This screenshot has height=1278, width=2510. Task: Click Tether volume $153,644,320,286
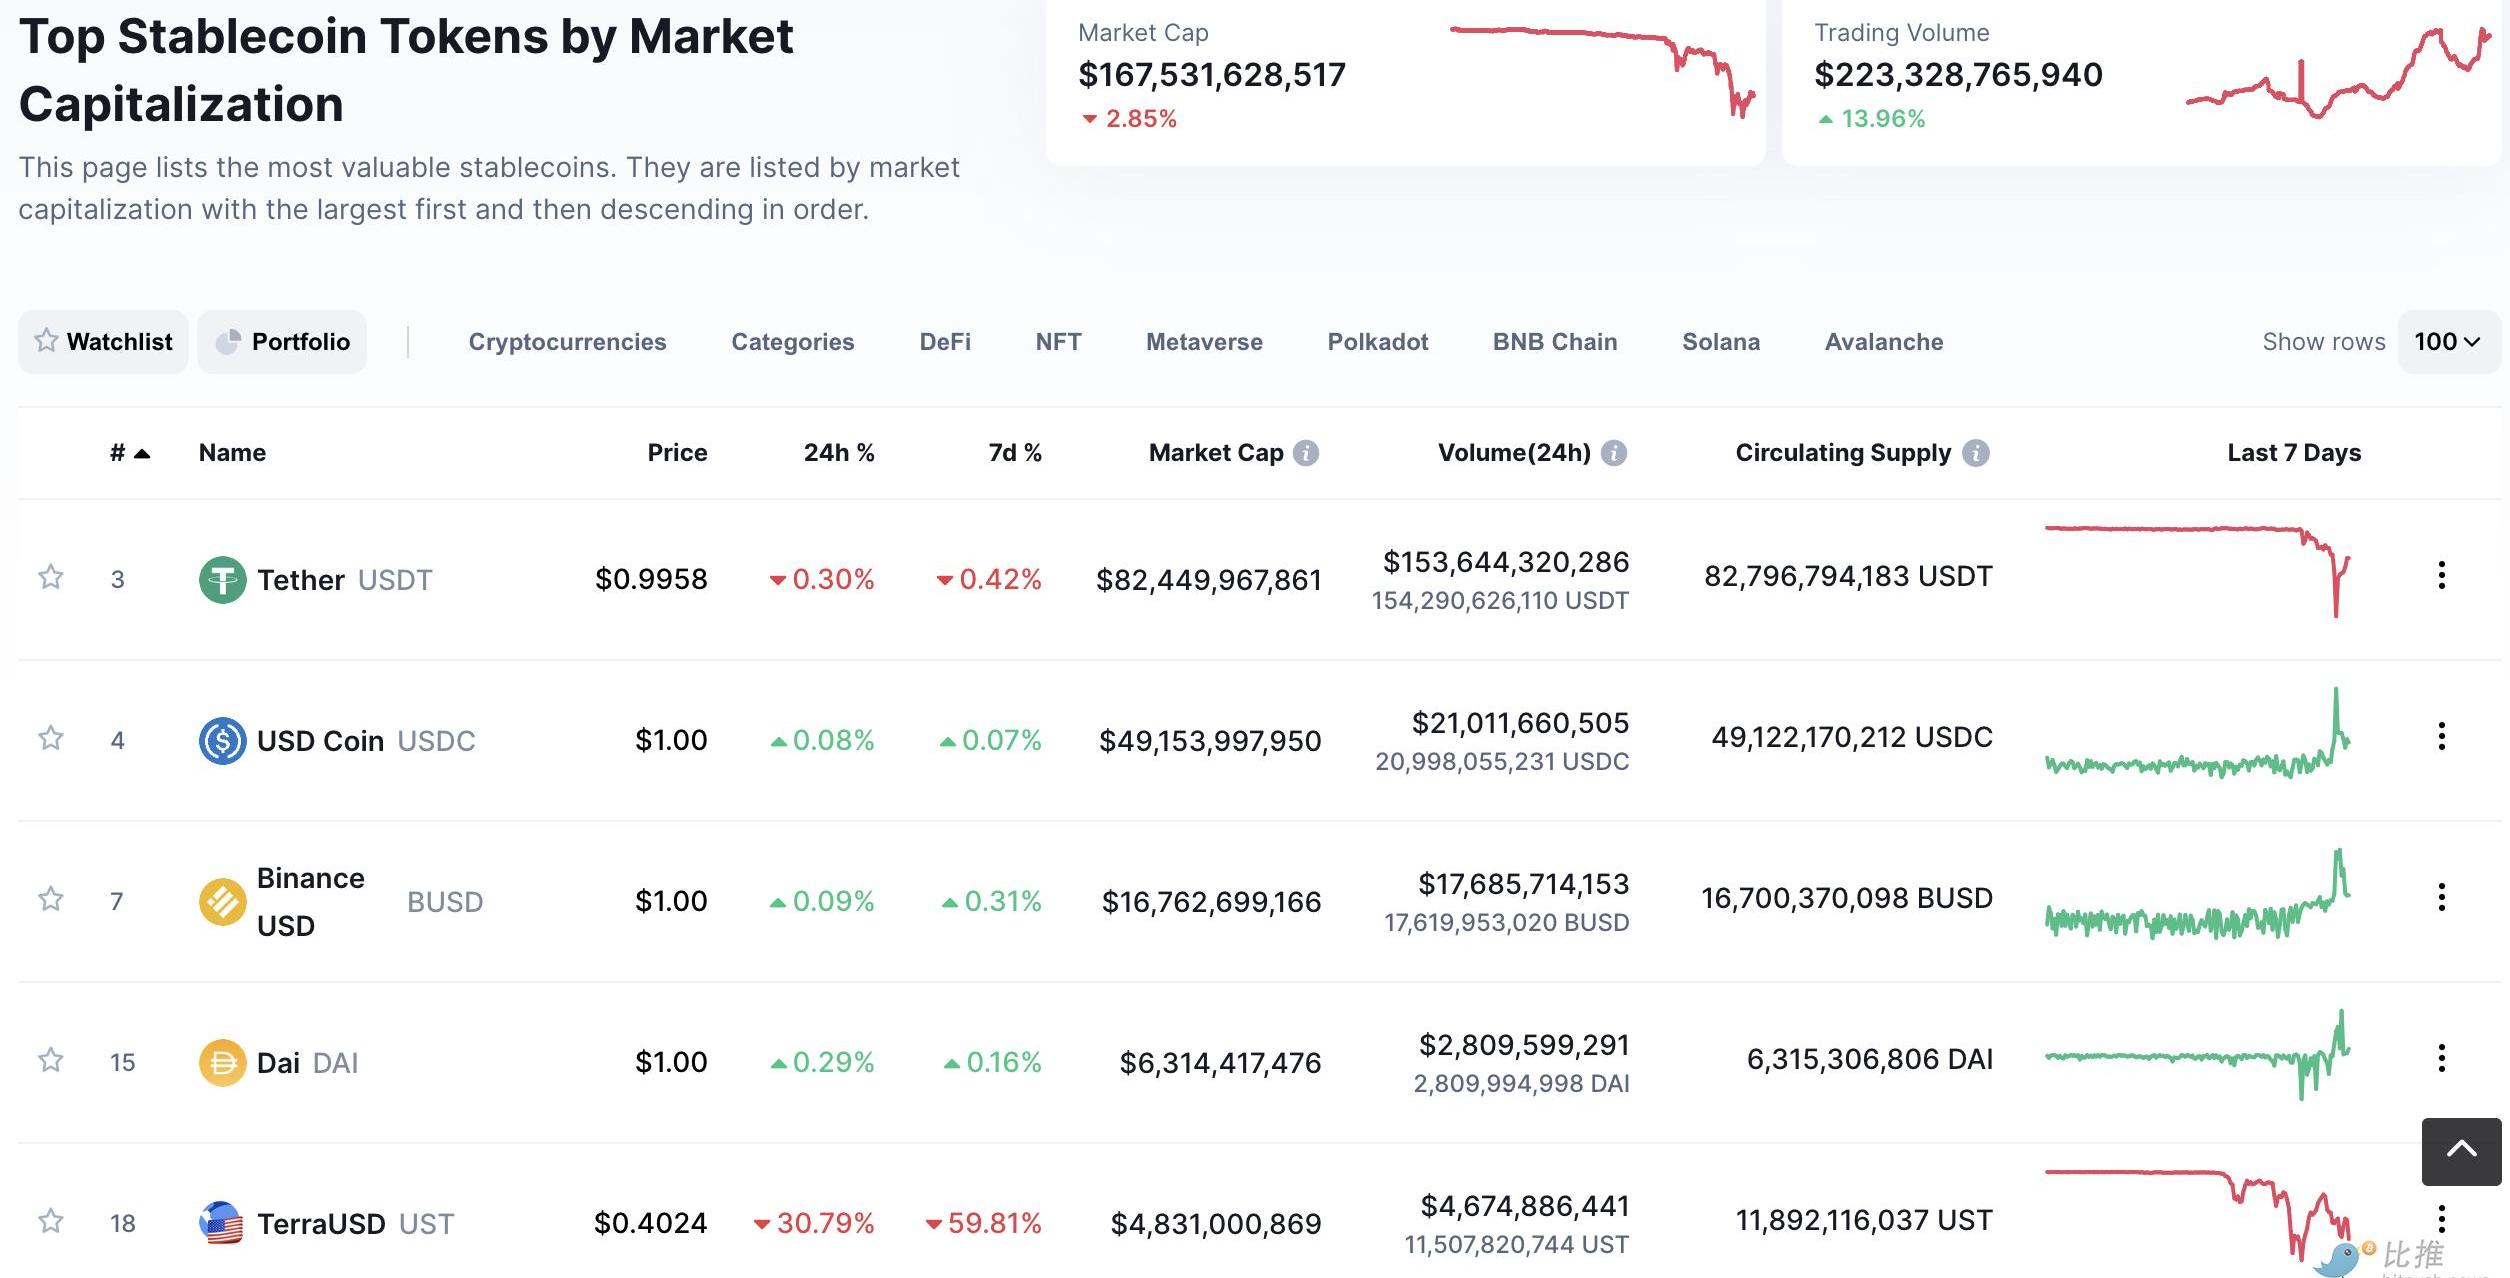(1506, 562)
